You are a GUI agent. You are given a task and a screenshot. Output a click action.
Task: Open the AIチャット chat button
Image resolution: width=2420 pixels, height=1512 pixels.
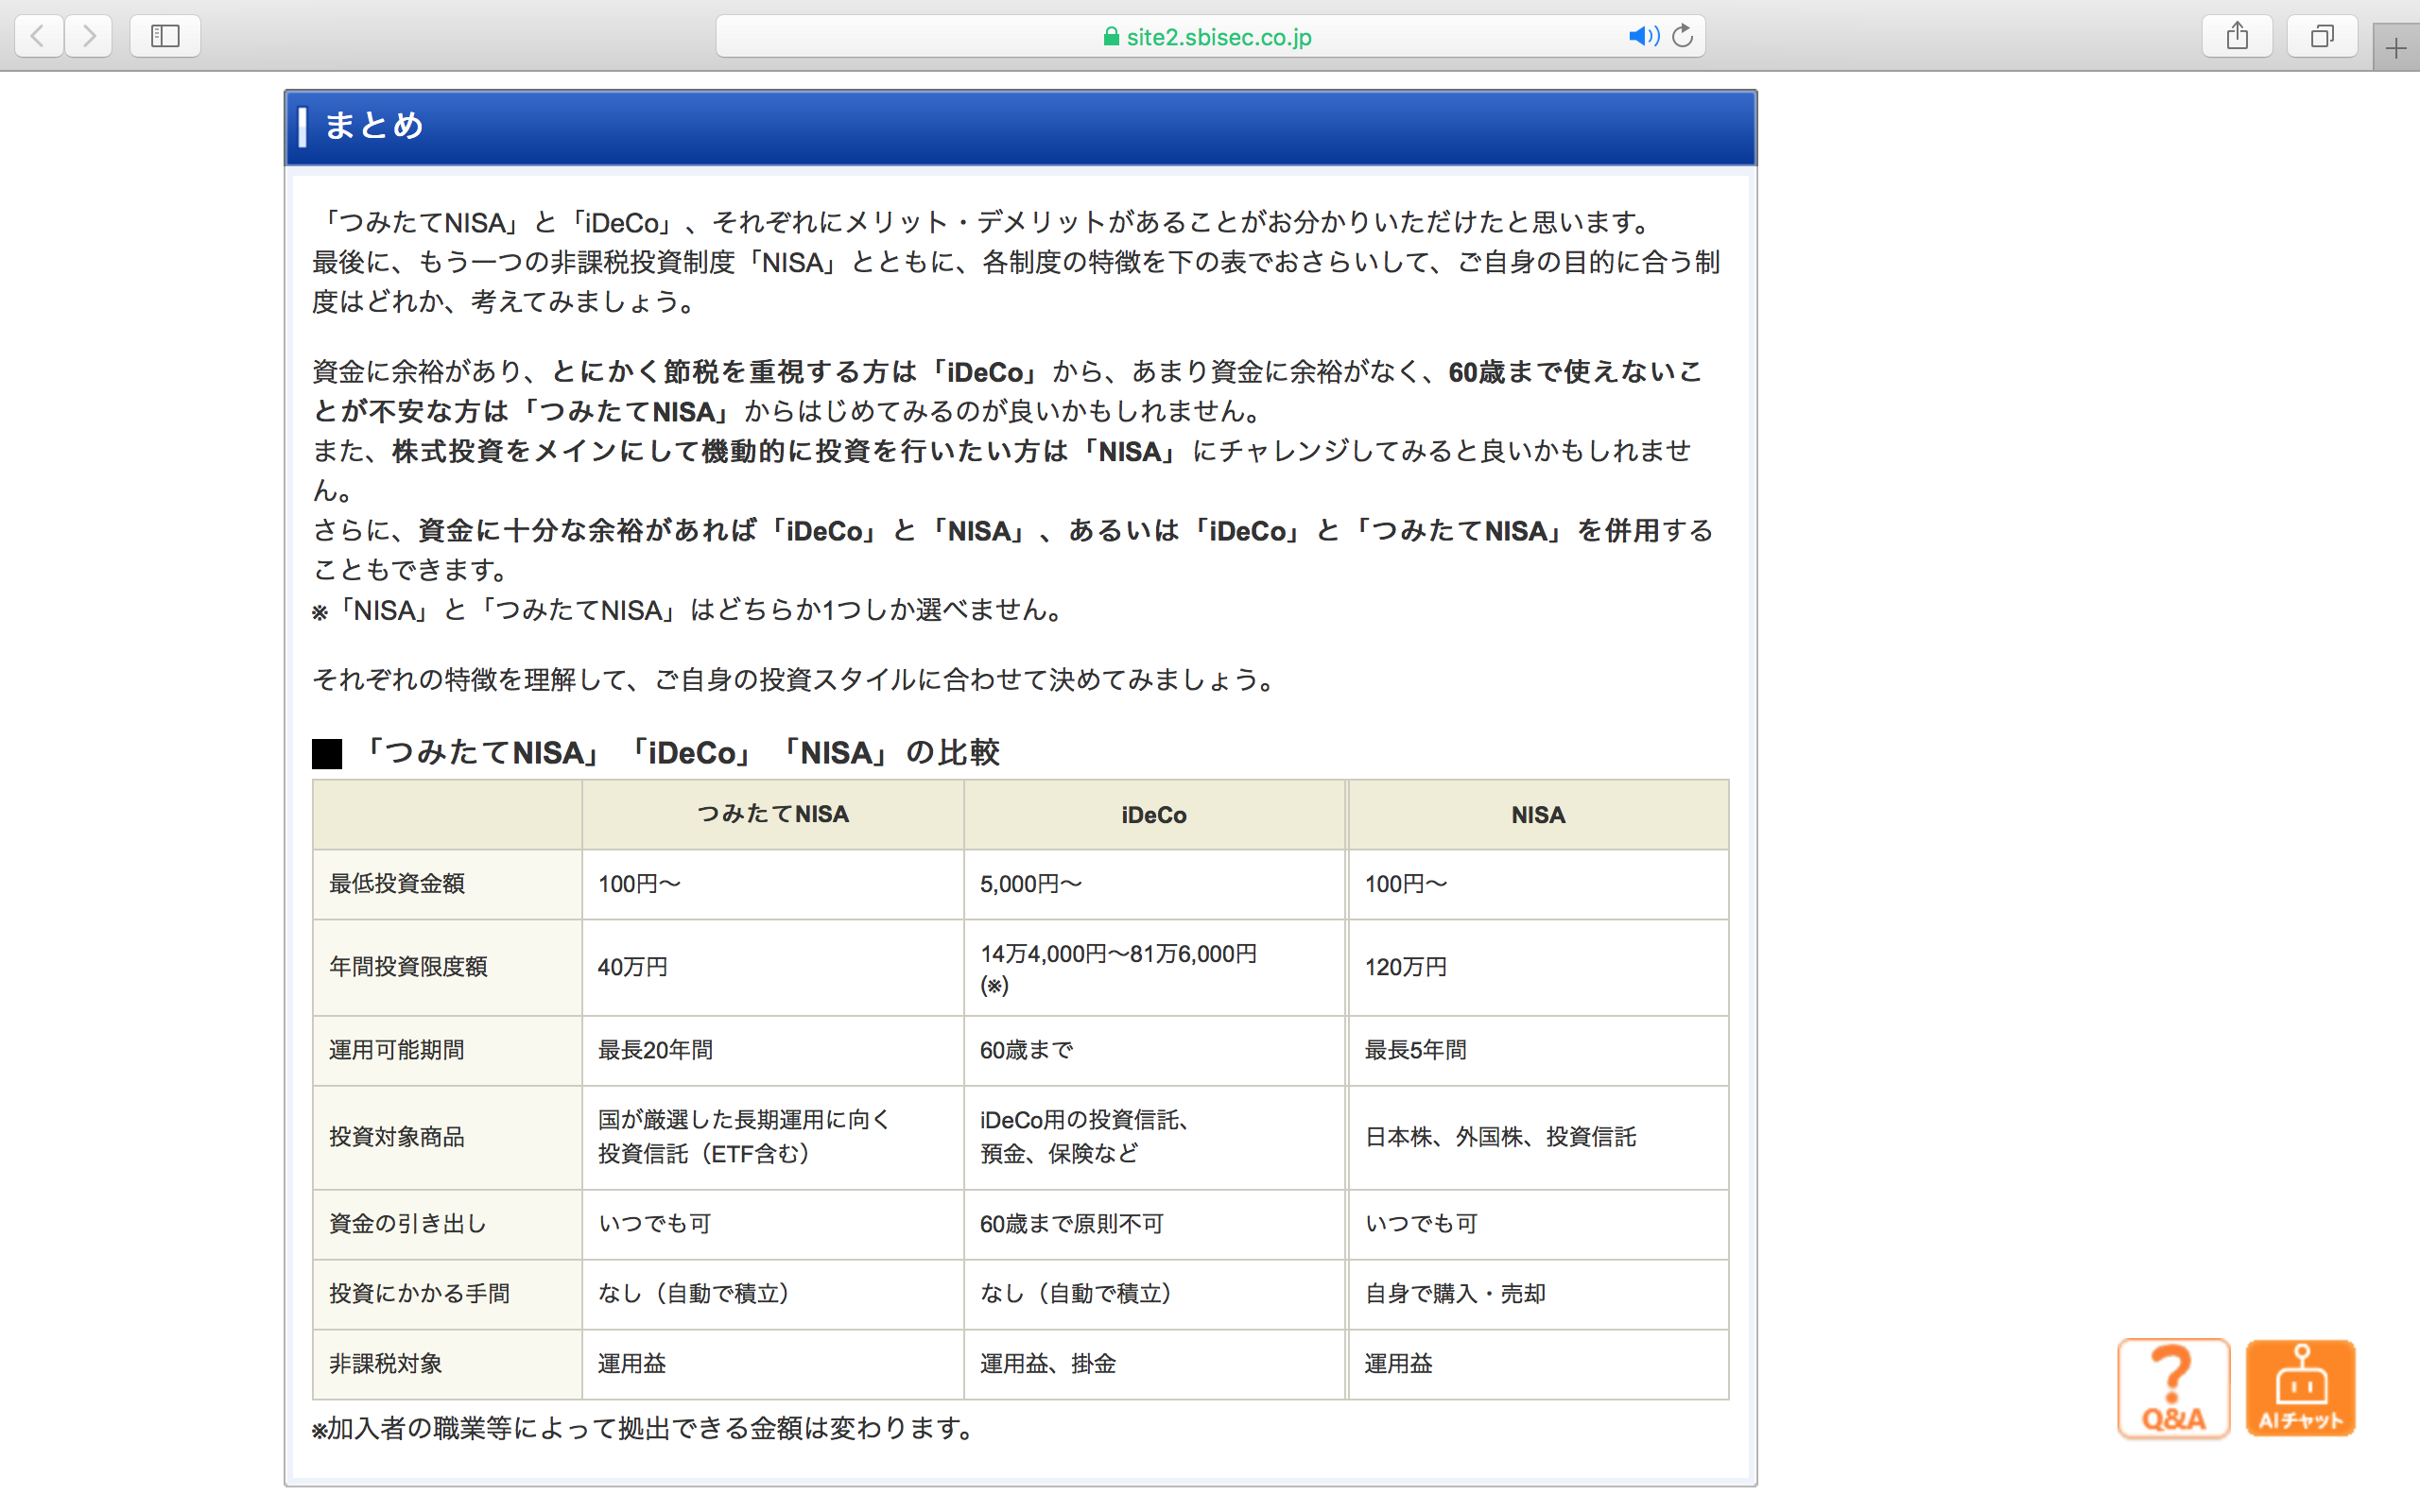click(x=2300, y=1388)
